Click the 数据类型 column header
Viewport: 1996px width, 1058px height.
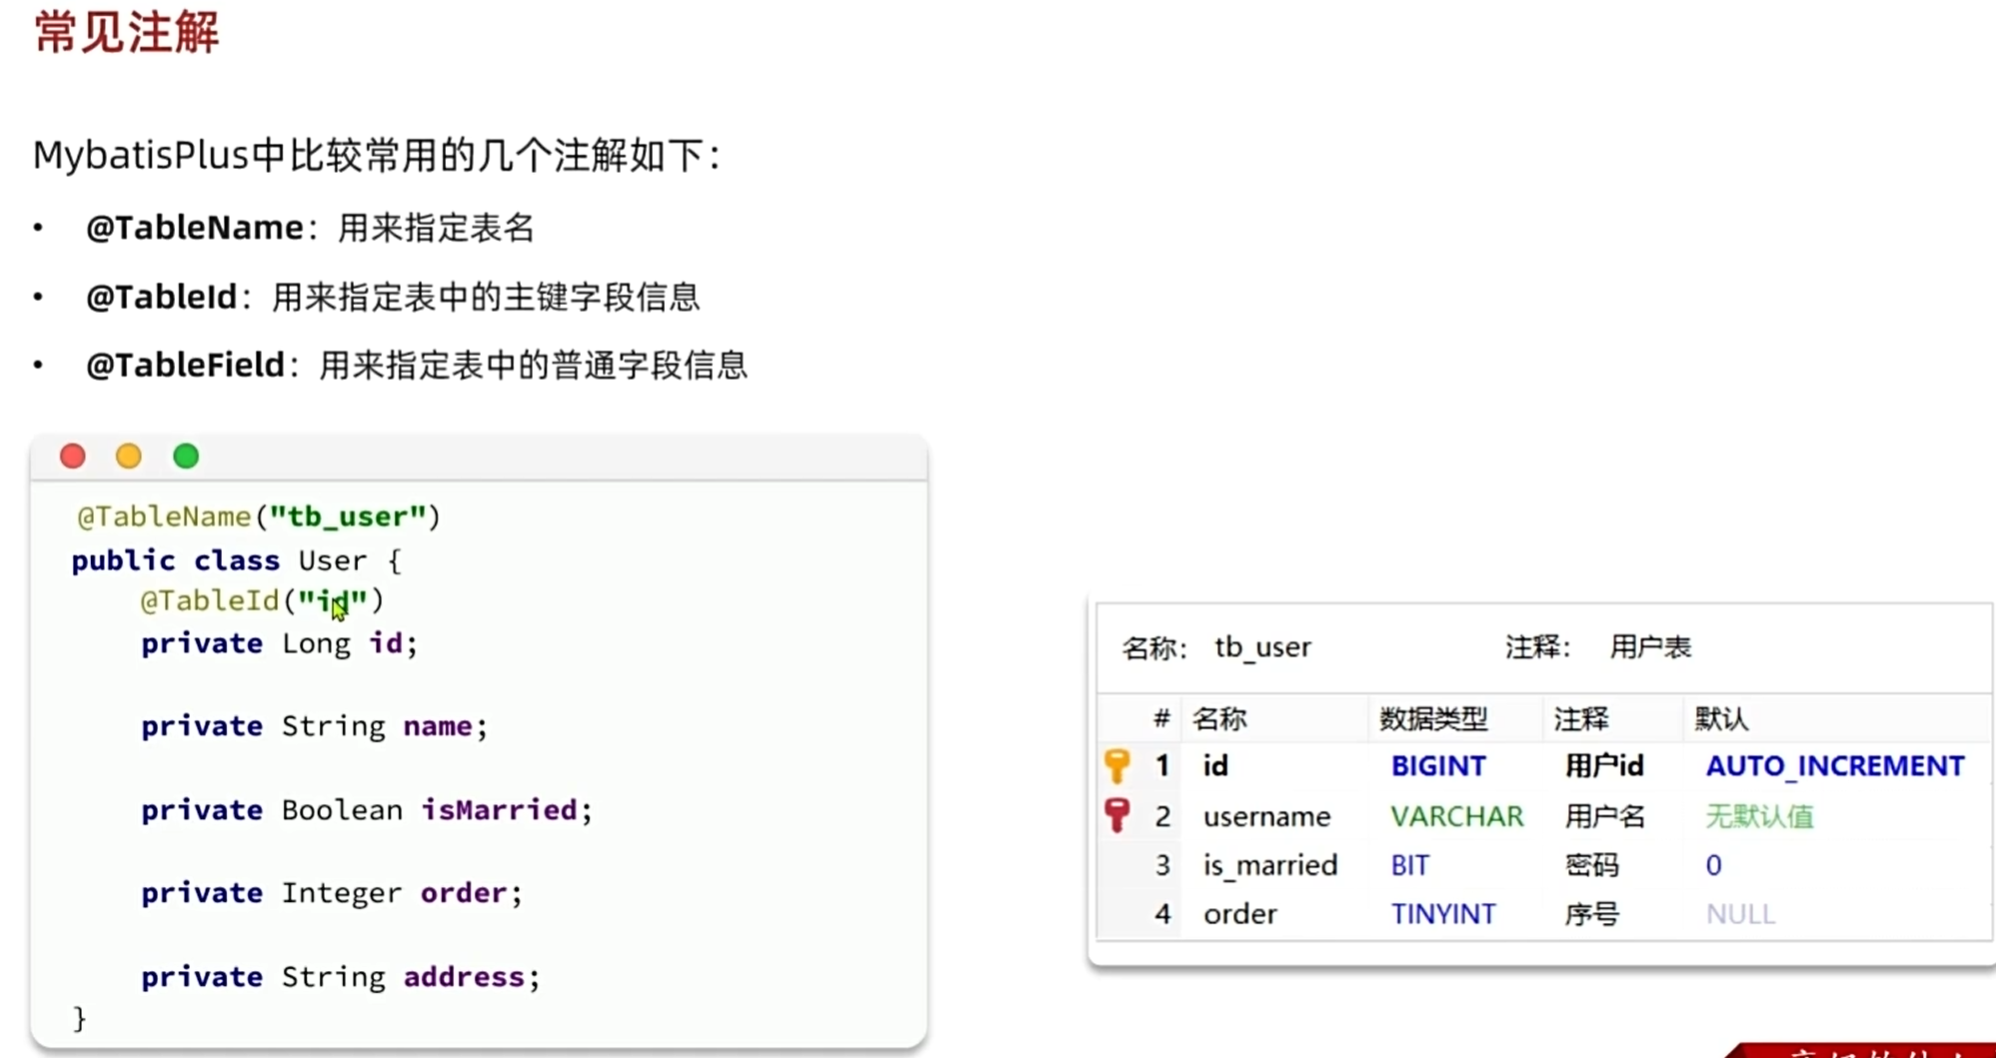[x=1434, y=719]
